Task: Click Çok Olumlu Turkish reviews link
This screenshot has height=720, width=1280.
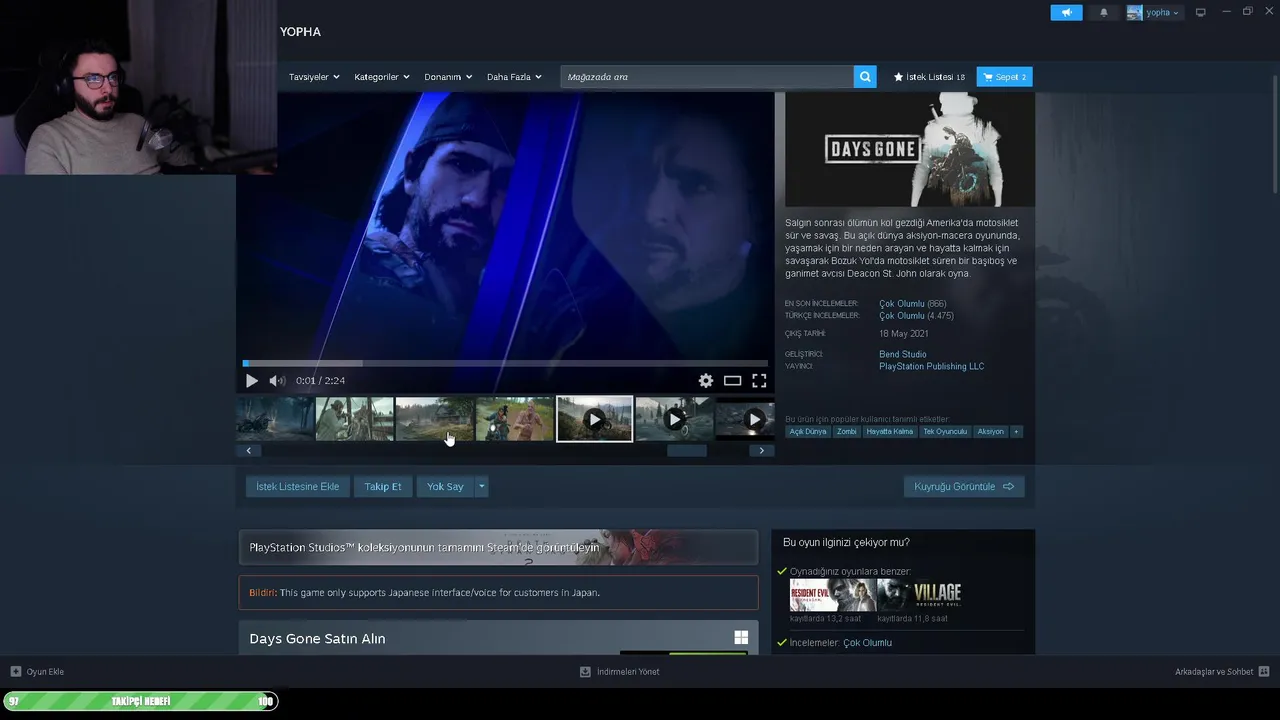Action: [902, 316]
